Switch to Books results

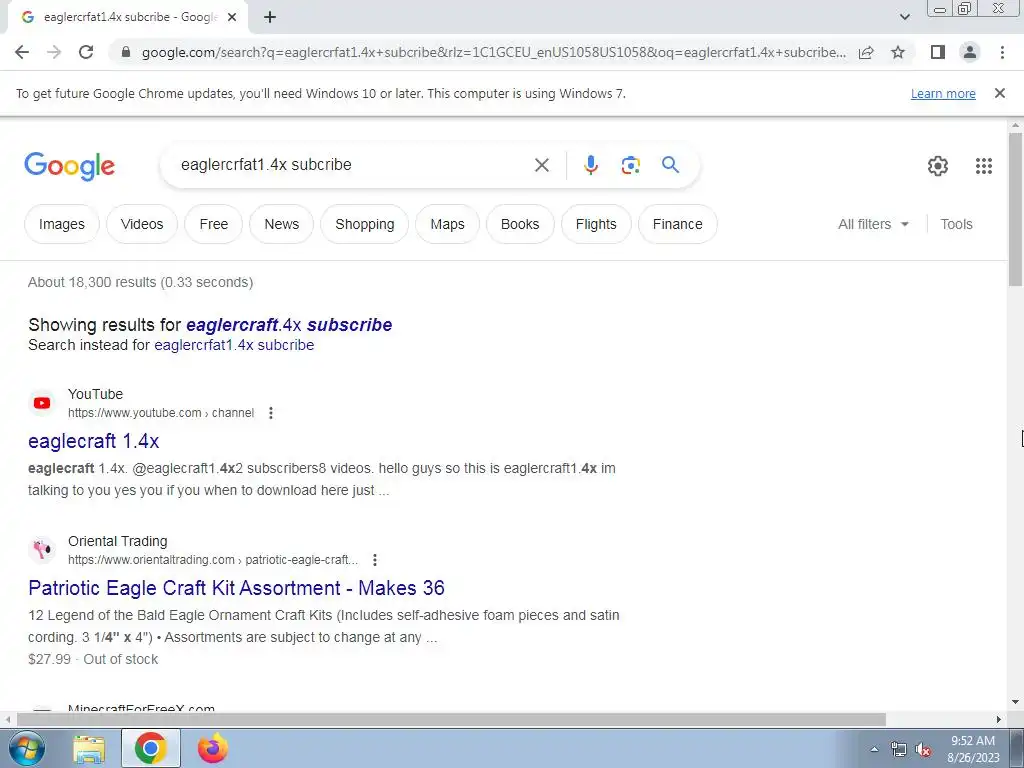[x=520, y=224]
